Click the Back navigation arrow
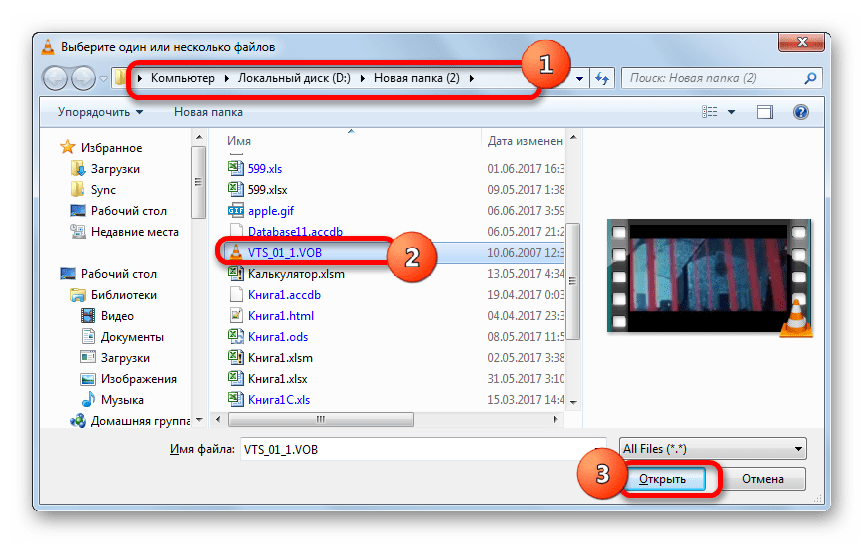The image size is (864, 544). [x=55, y=78]
